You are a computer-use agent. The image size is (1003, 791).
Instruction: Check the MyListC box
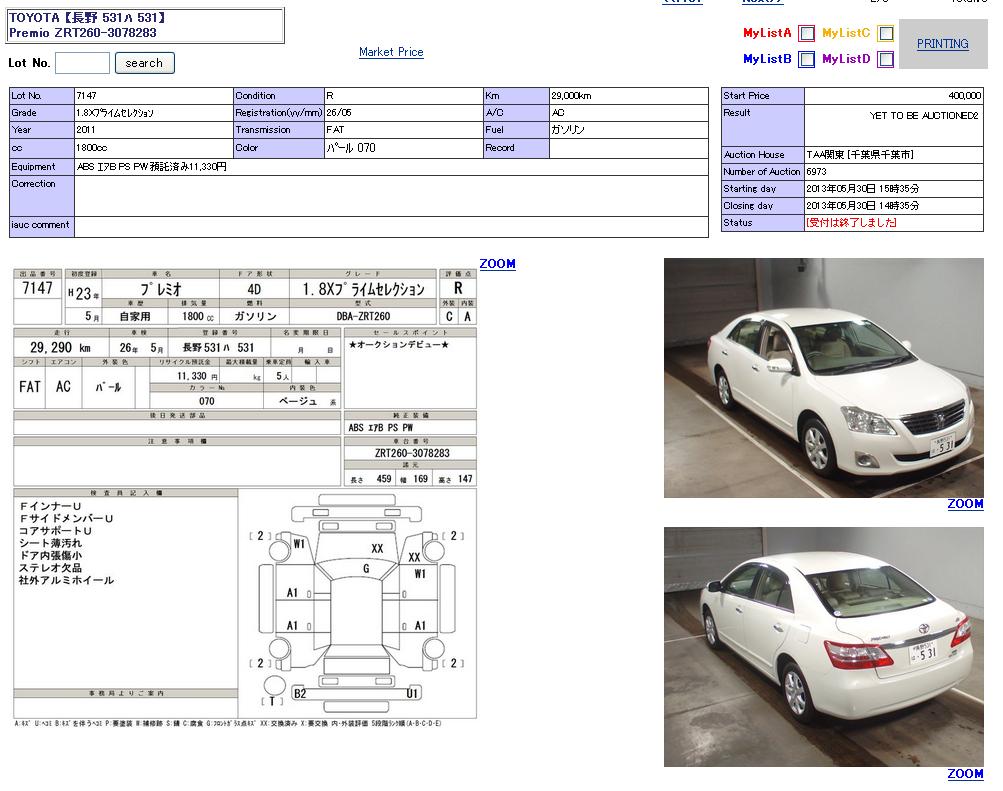885,33
